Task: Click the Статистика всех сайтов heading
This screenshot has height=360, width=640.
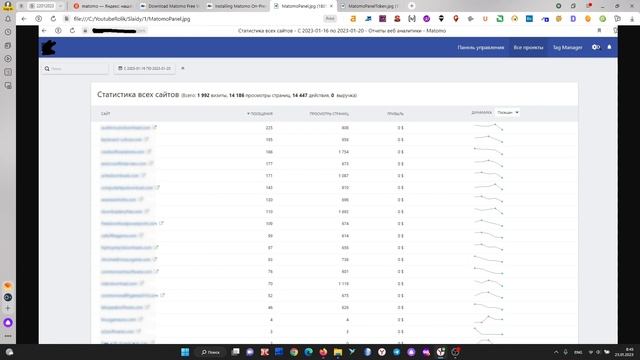Action: [x=138, y=95]
